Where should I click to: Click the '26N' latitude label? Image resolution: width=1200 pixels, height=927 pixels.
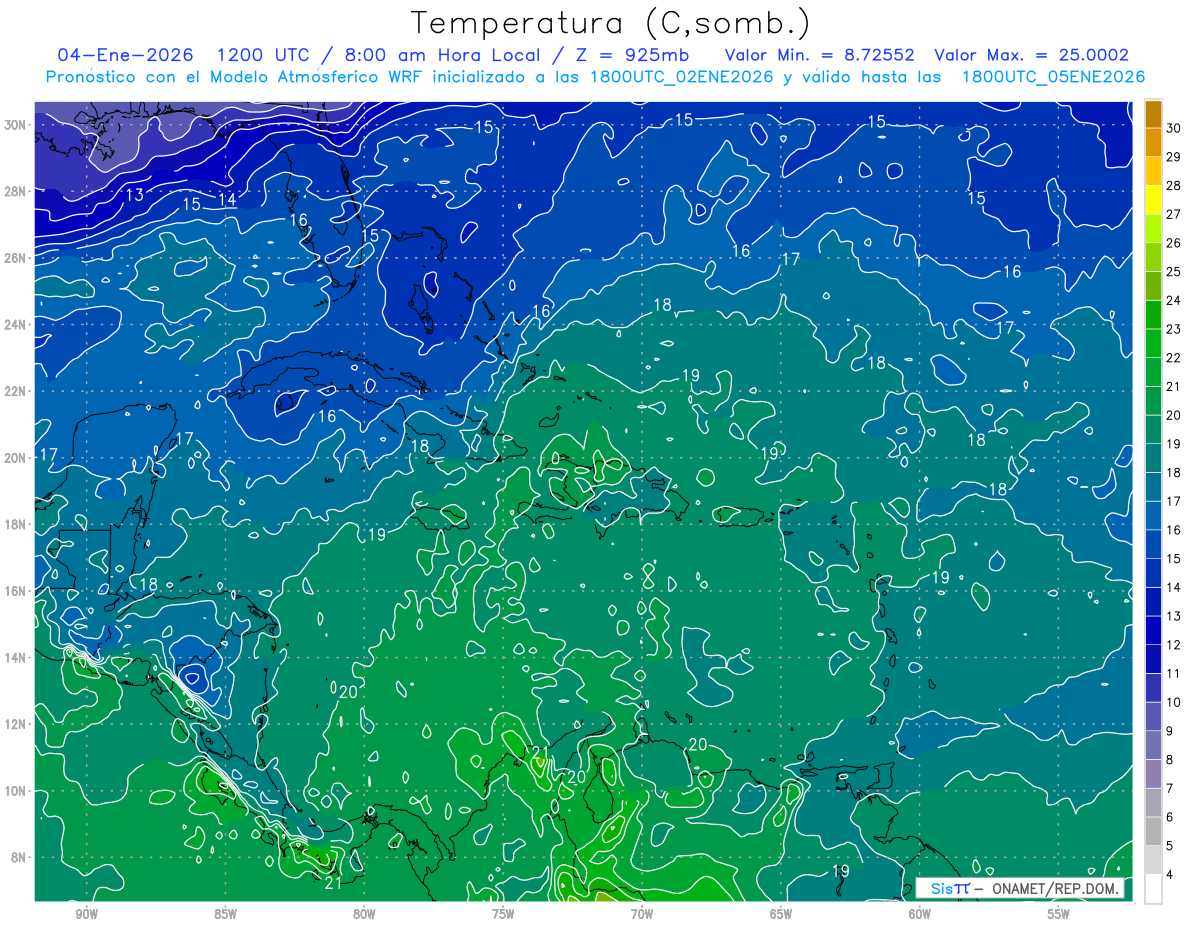pos(16,257)
